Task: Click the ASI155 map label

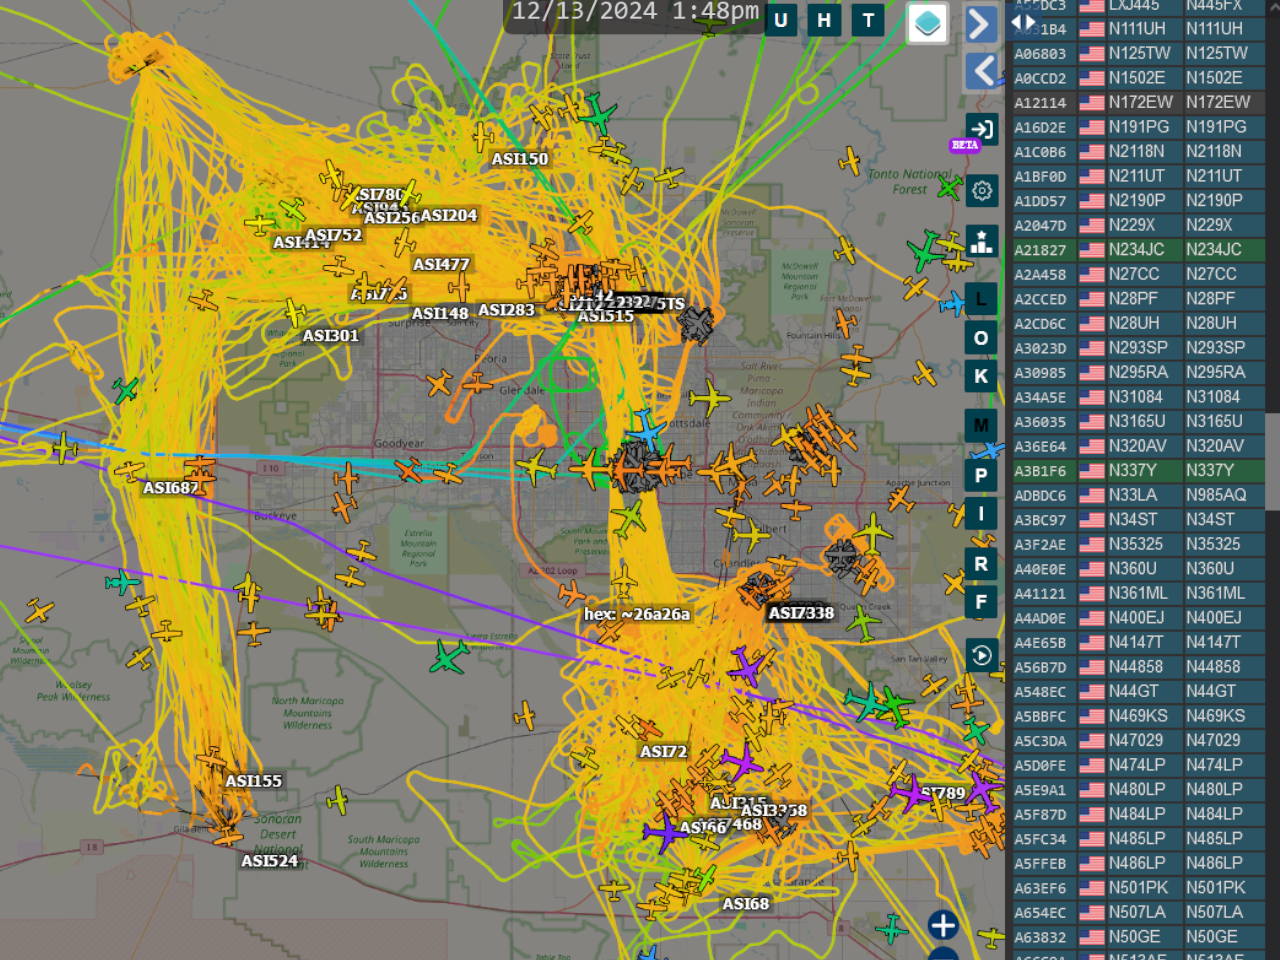Action: click(x=254, y=781)
